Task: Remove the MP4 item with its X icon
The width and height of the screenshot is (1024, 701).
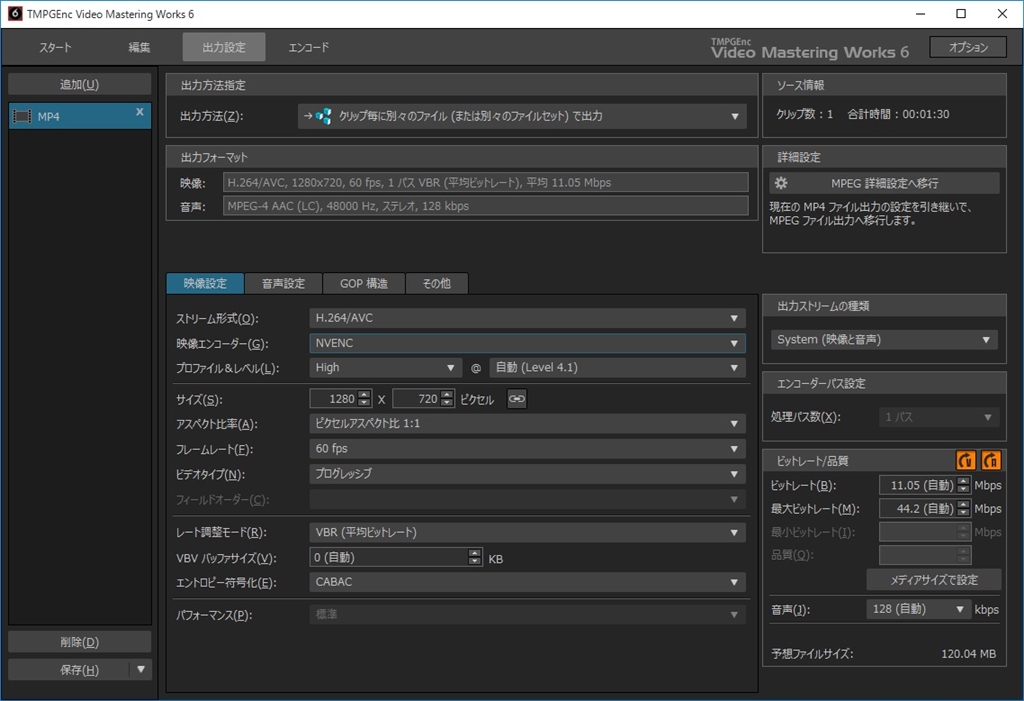Action: 140,112
